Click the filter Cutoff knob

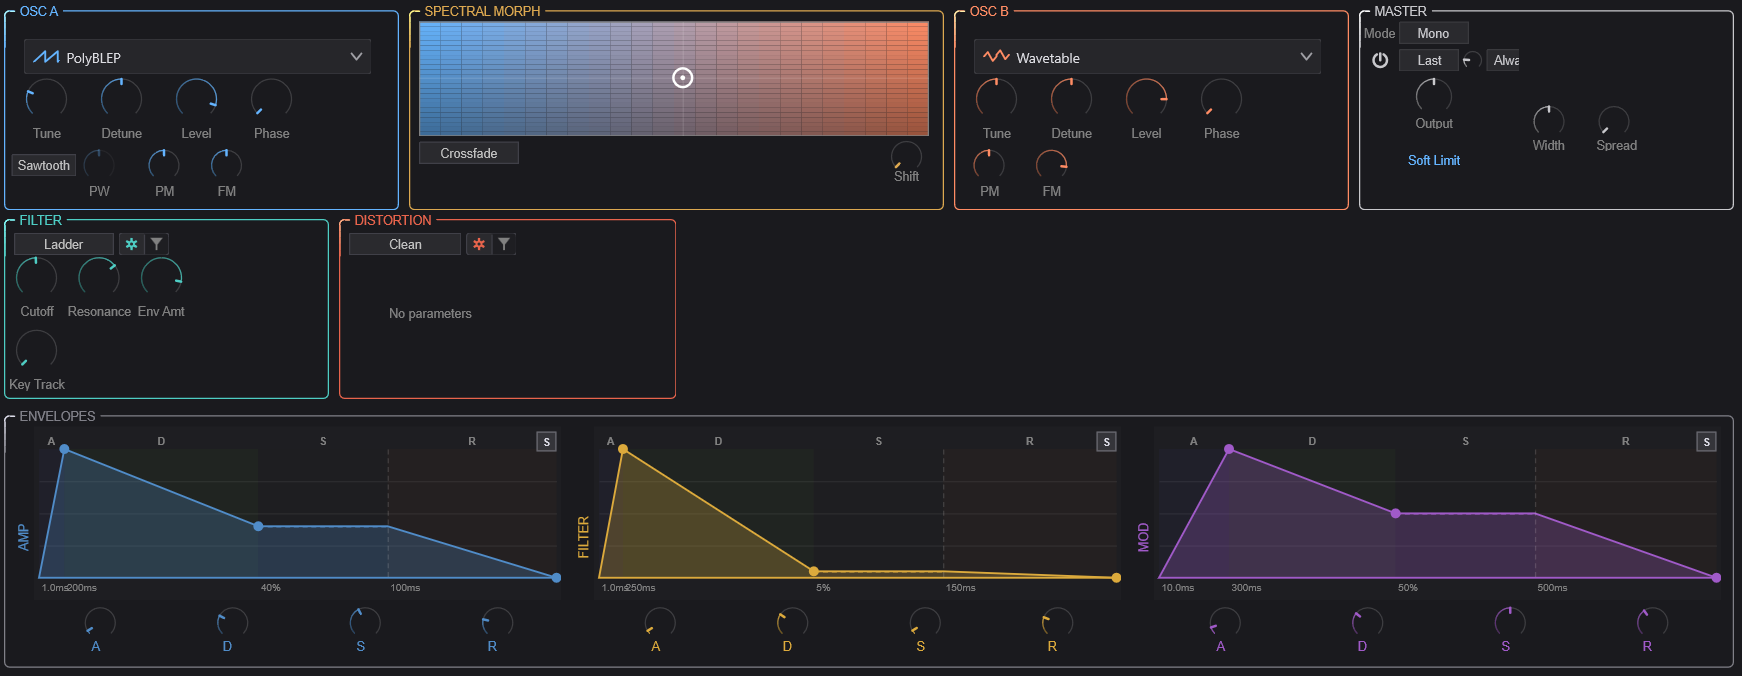click(x=37, y=277)
